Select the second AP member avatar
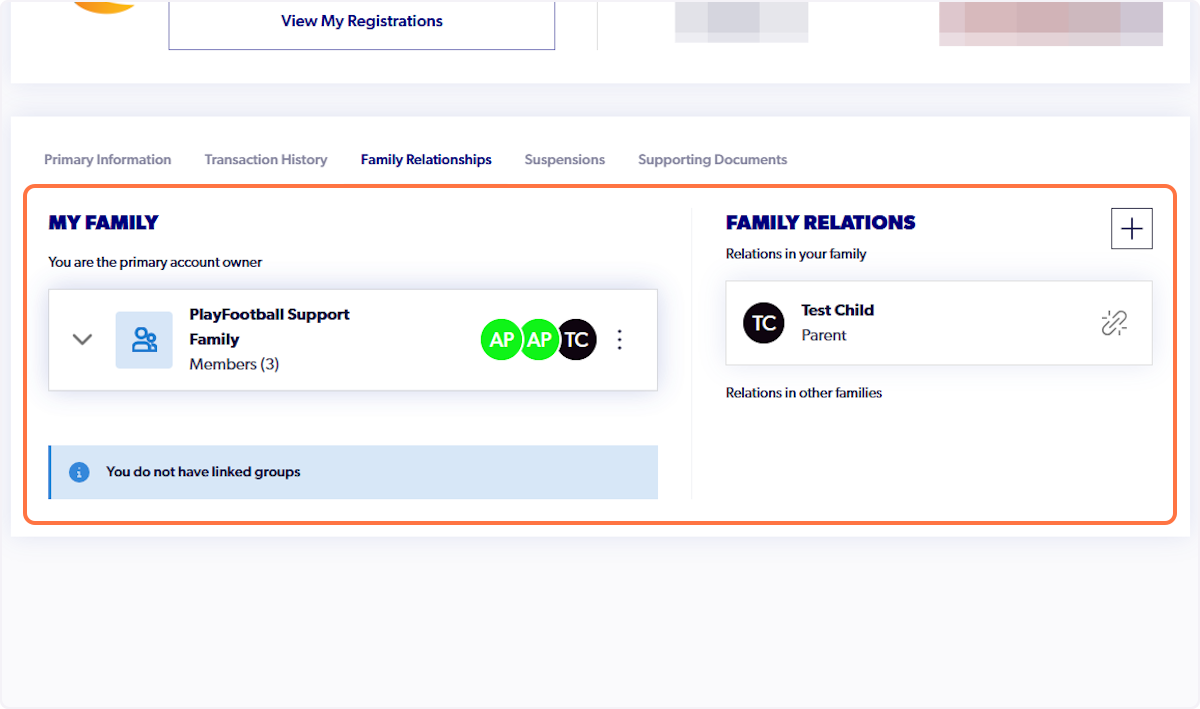This screenshot has height=709, width=1200. click(x=539, y=339)
